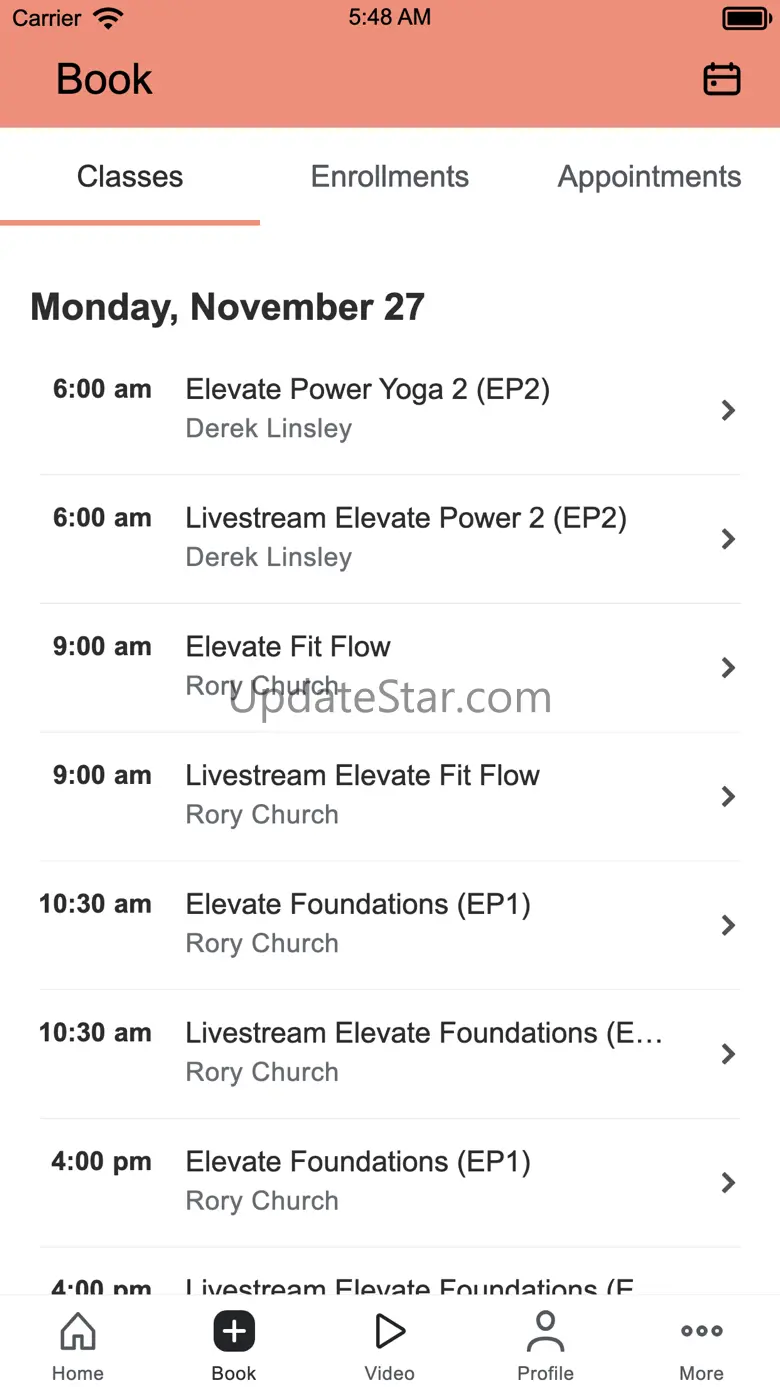Switch to the Enrollments tab

(390, 177)
